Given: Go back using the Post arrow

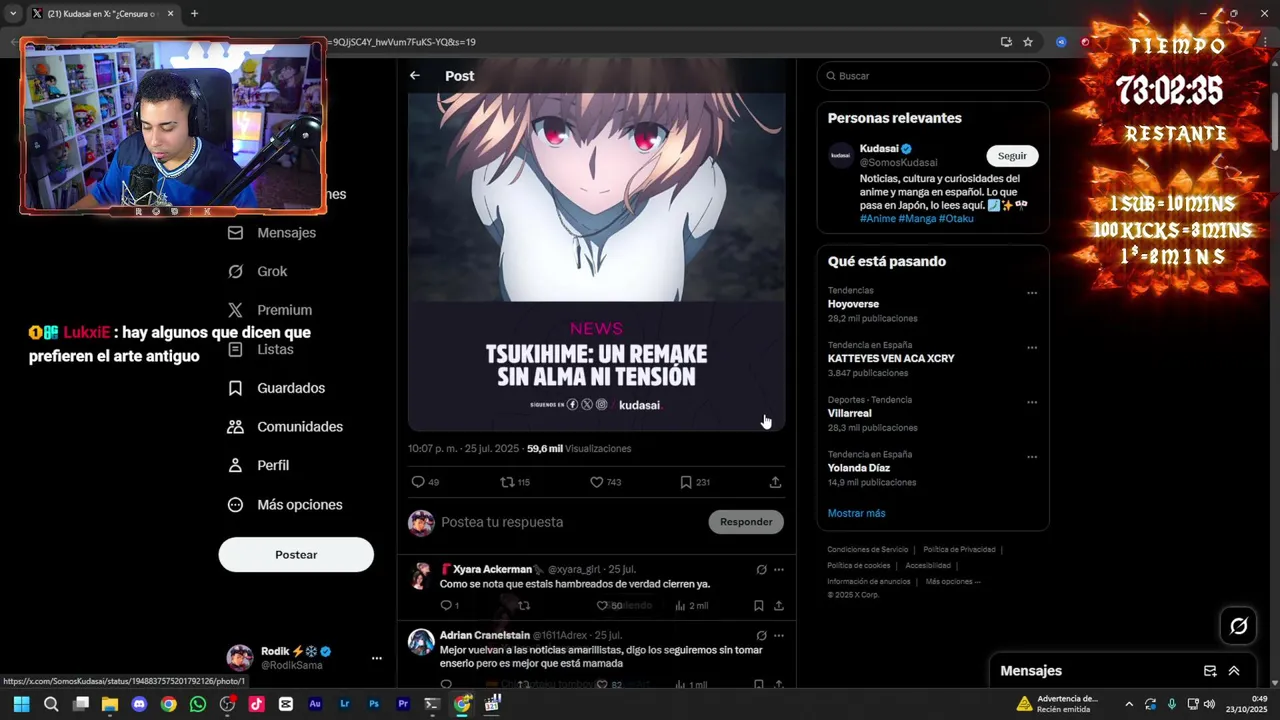Looking at the screenshot, I should [414, 76].
